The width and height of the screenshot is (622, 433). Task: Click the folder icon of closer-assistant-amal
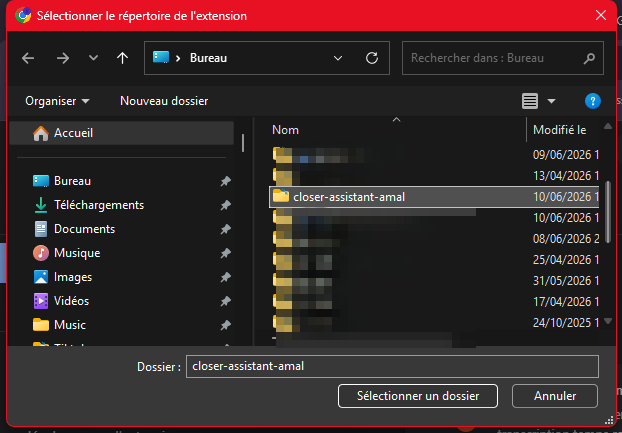click(x=281, y=196)
